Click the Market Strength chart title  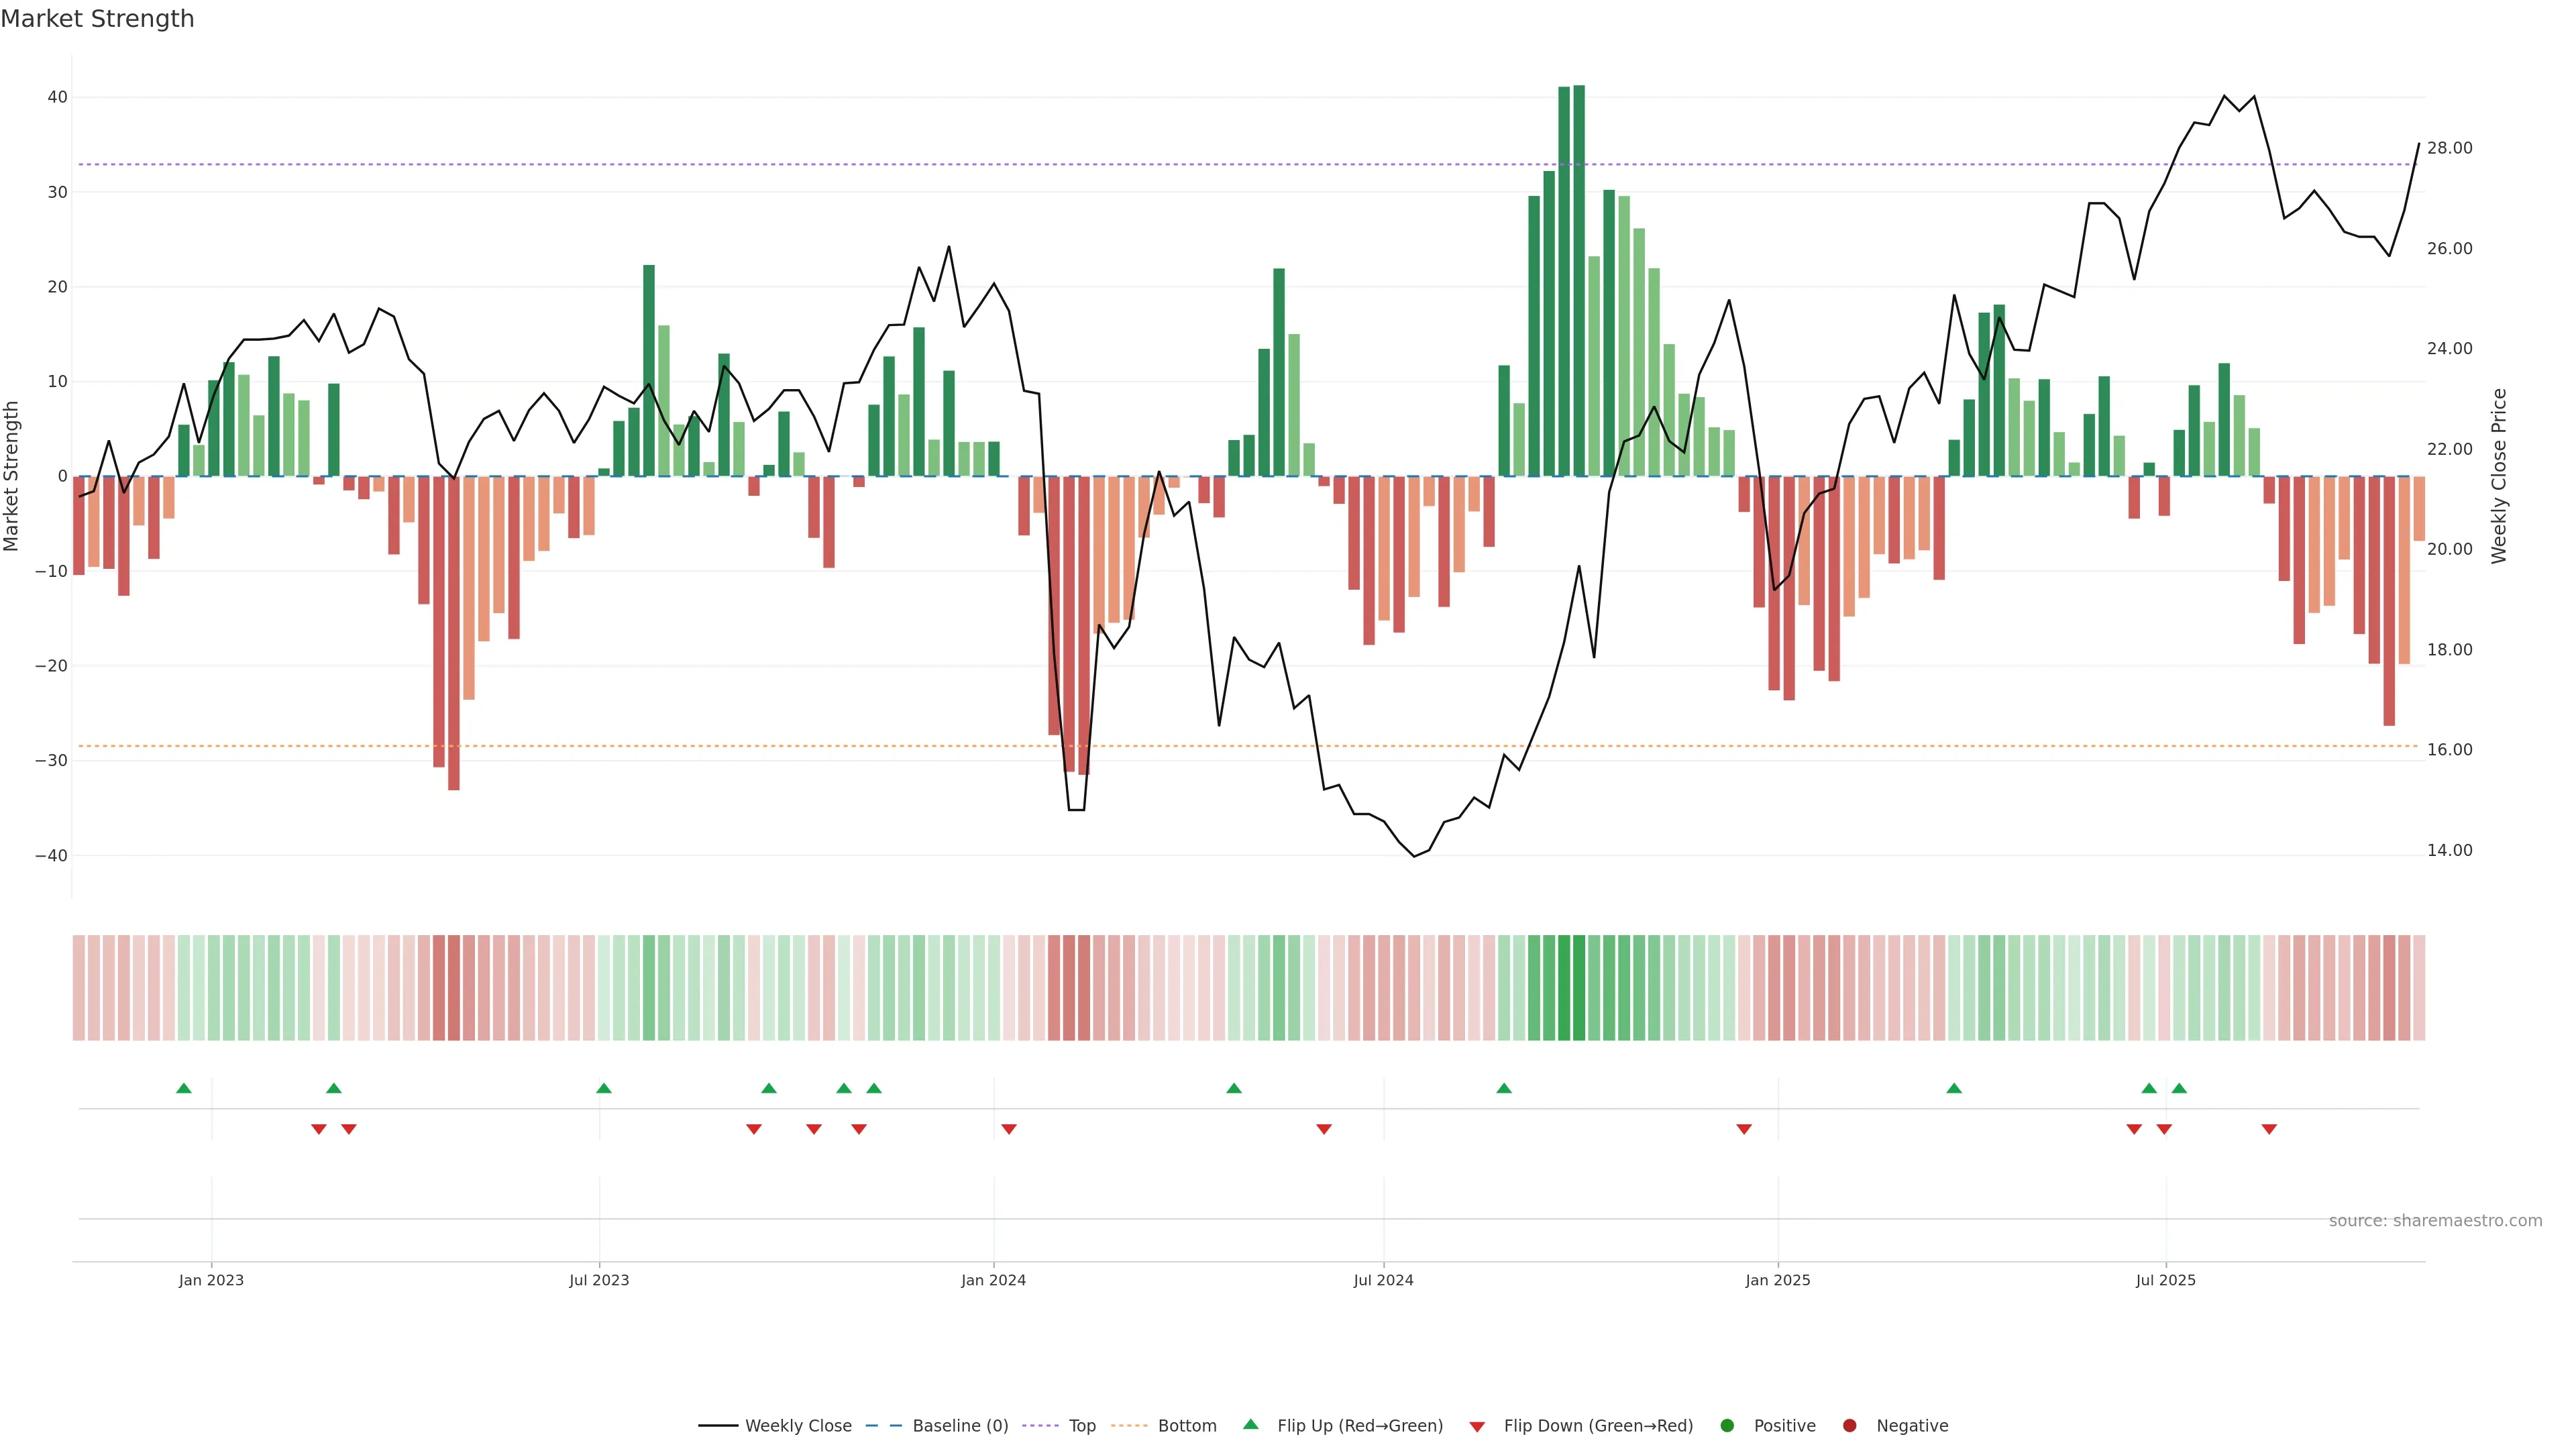click(97, 19)
